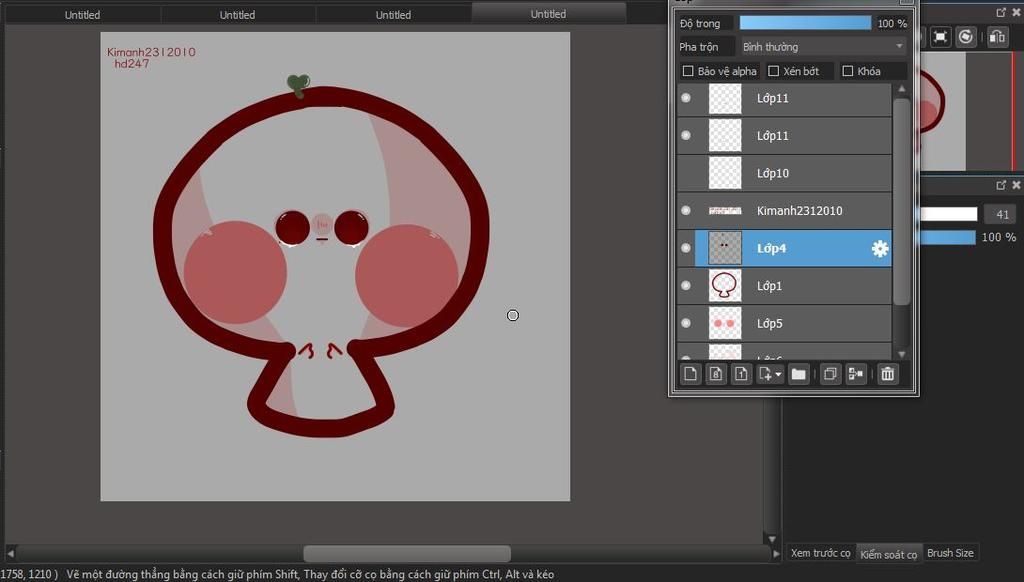The image size is (1024, 582).
Task: Create a new color layer
Action: click(x=690, y=374)
